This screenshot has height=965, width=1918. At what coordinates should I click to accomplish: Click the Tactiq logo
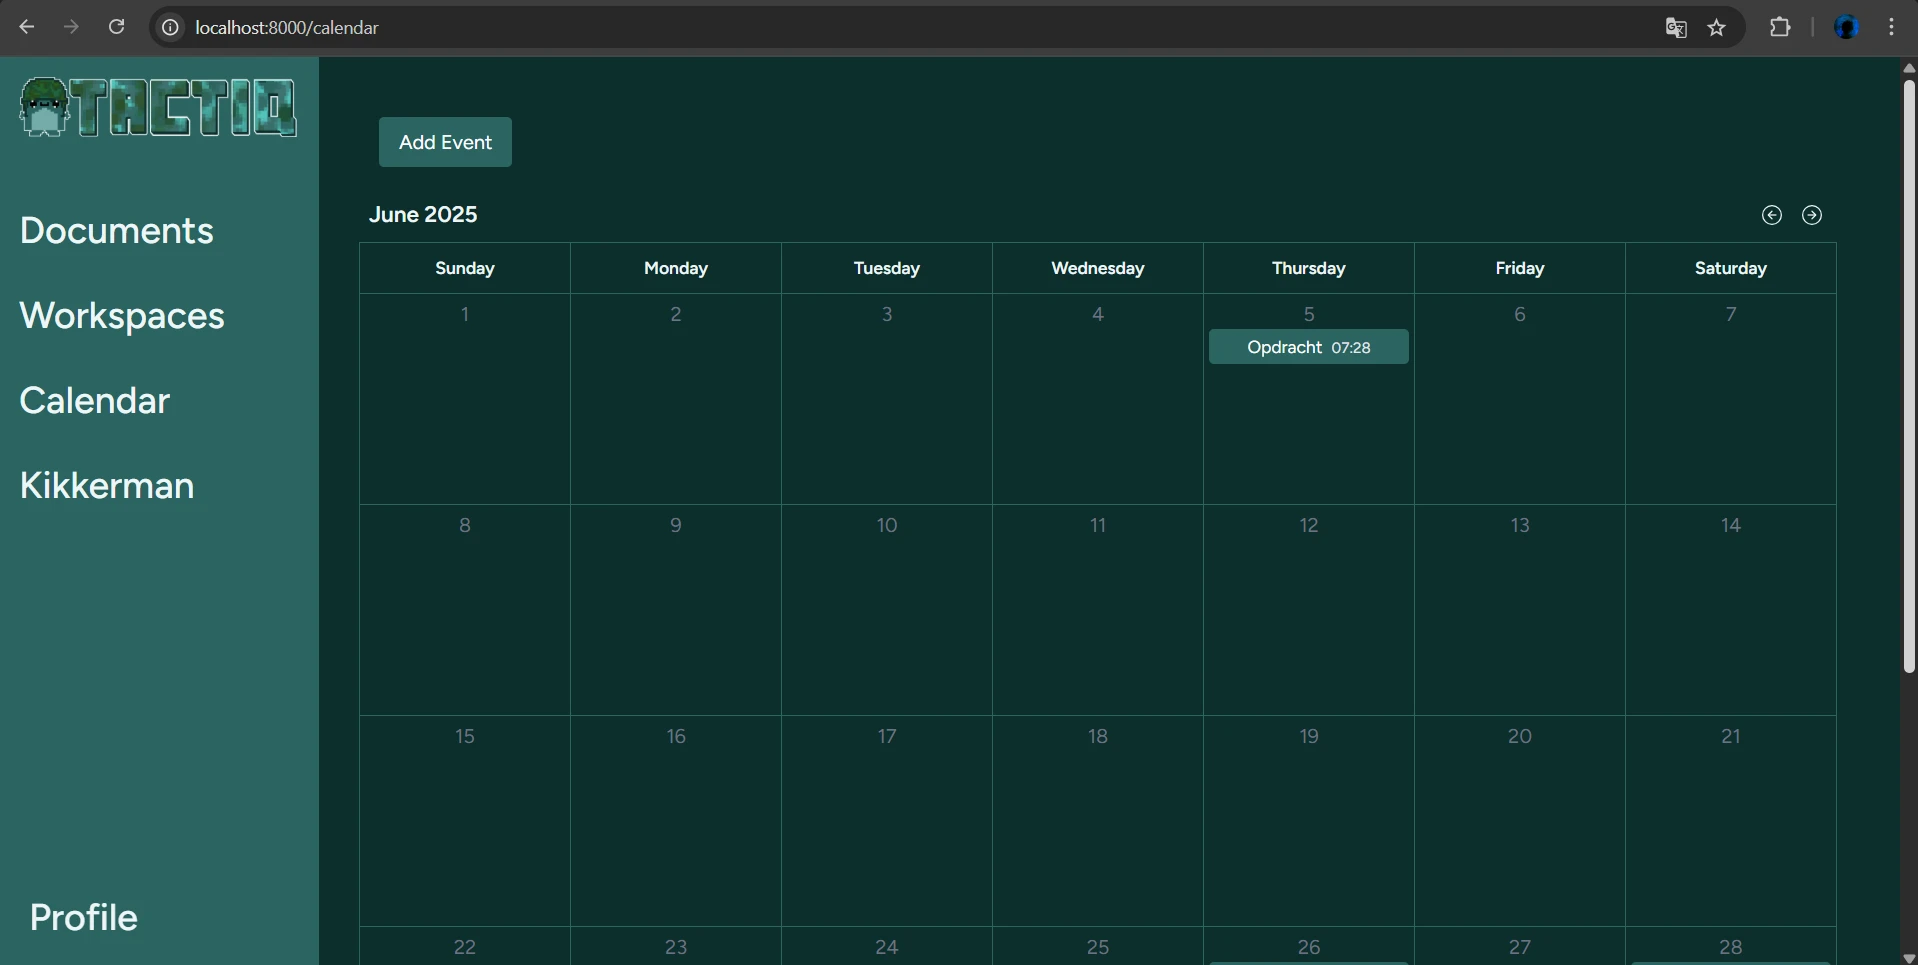[158, 107]
